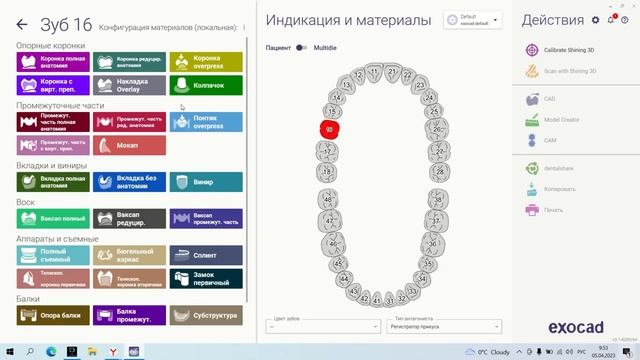
Task: Choose Понтик overpress
Action: click(206, 122)
